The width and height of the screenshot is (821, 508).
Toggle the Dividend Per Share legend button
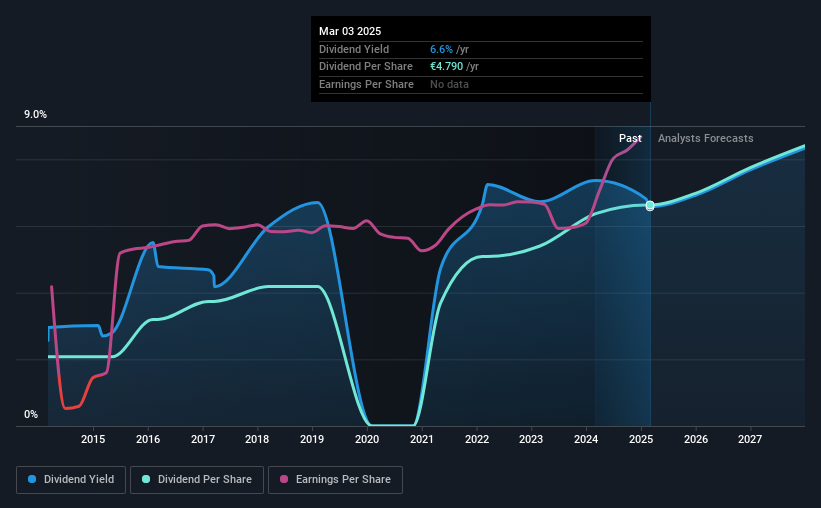[x=197, y=480]
